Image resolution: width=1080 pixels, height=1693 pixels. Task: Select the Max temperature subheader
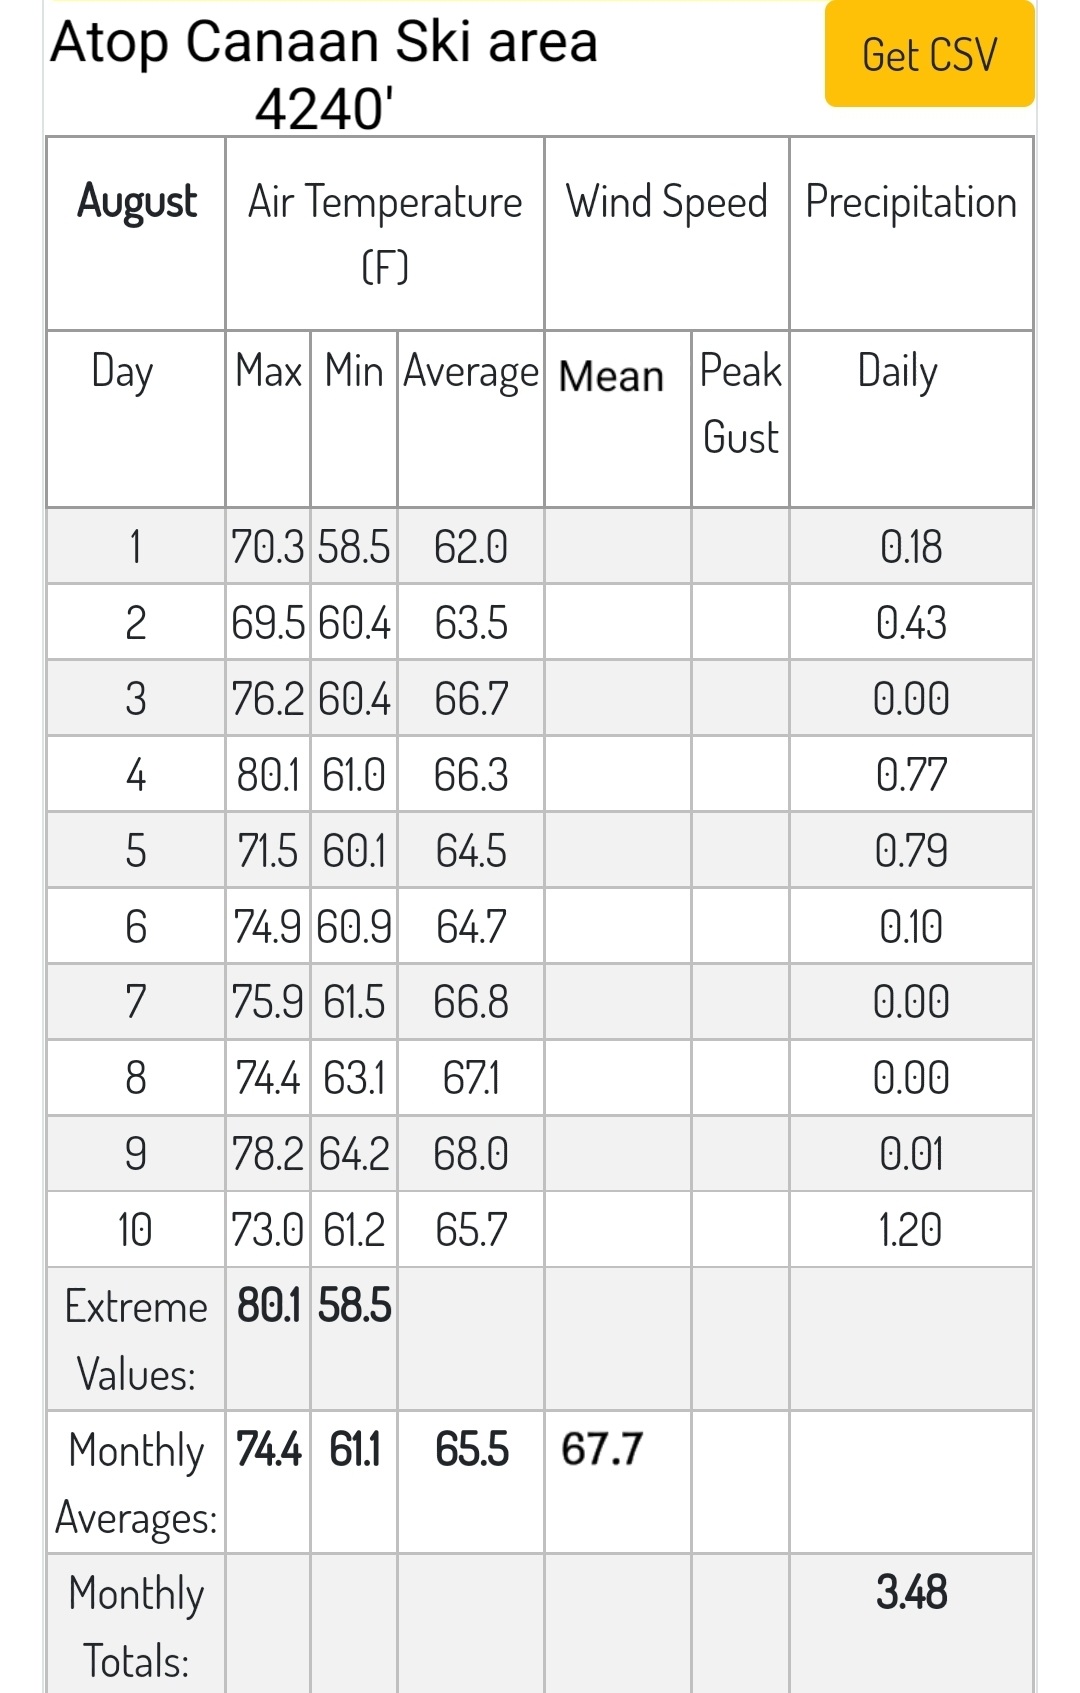268,371
